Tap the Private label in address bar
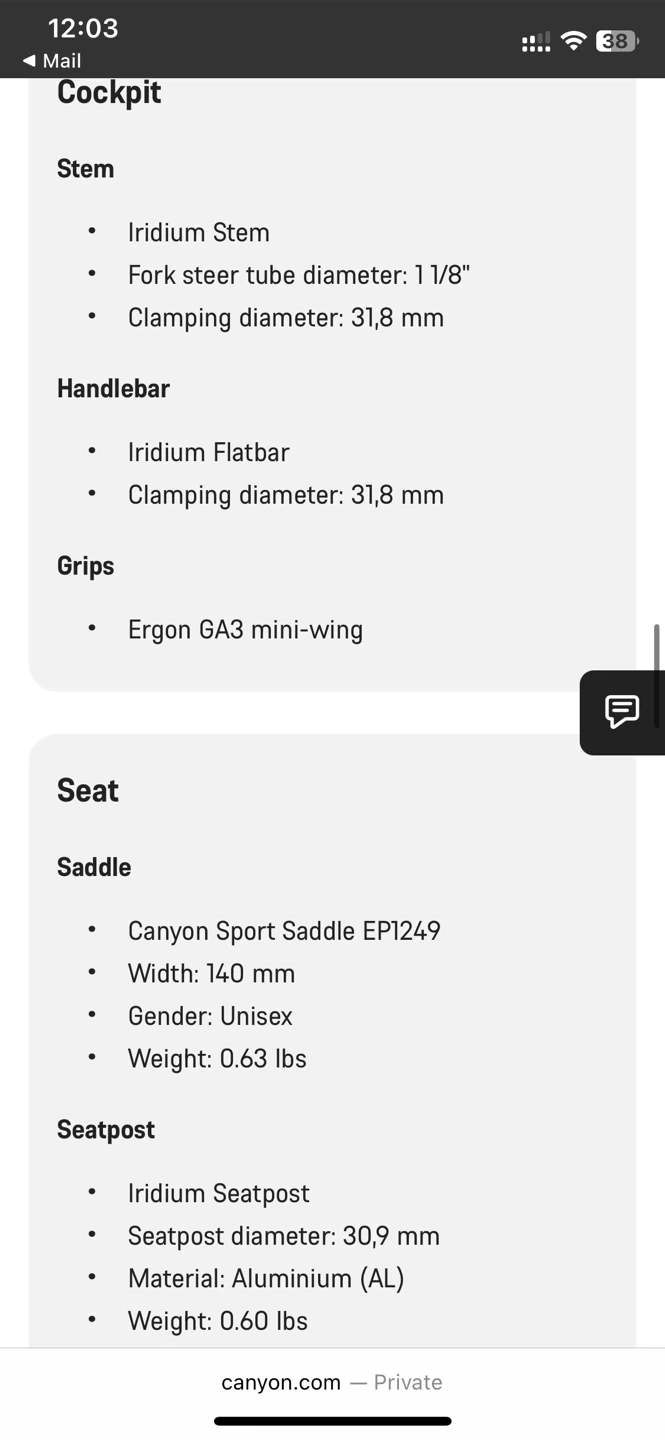 (408, 1382)
